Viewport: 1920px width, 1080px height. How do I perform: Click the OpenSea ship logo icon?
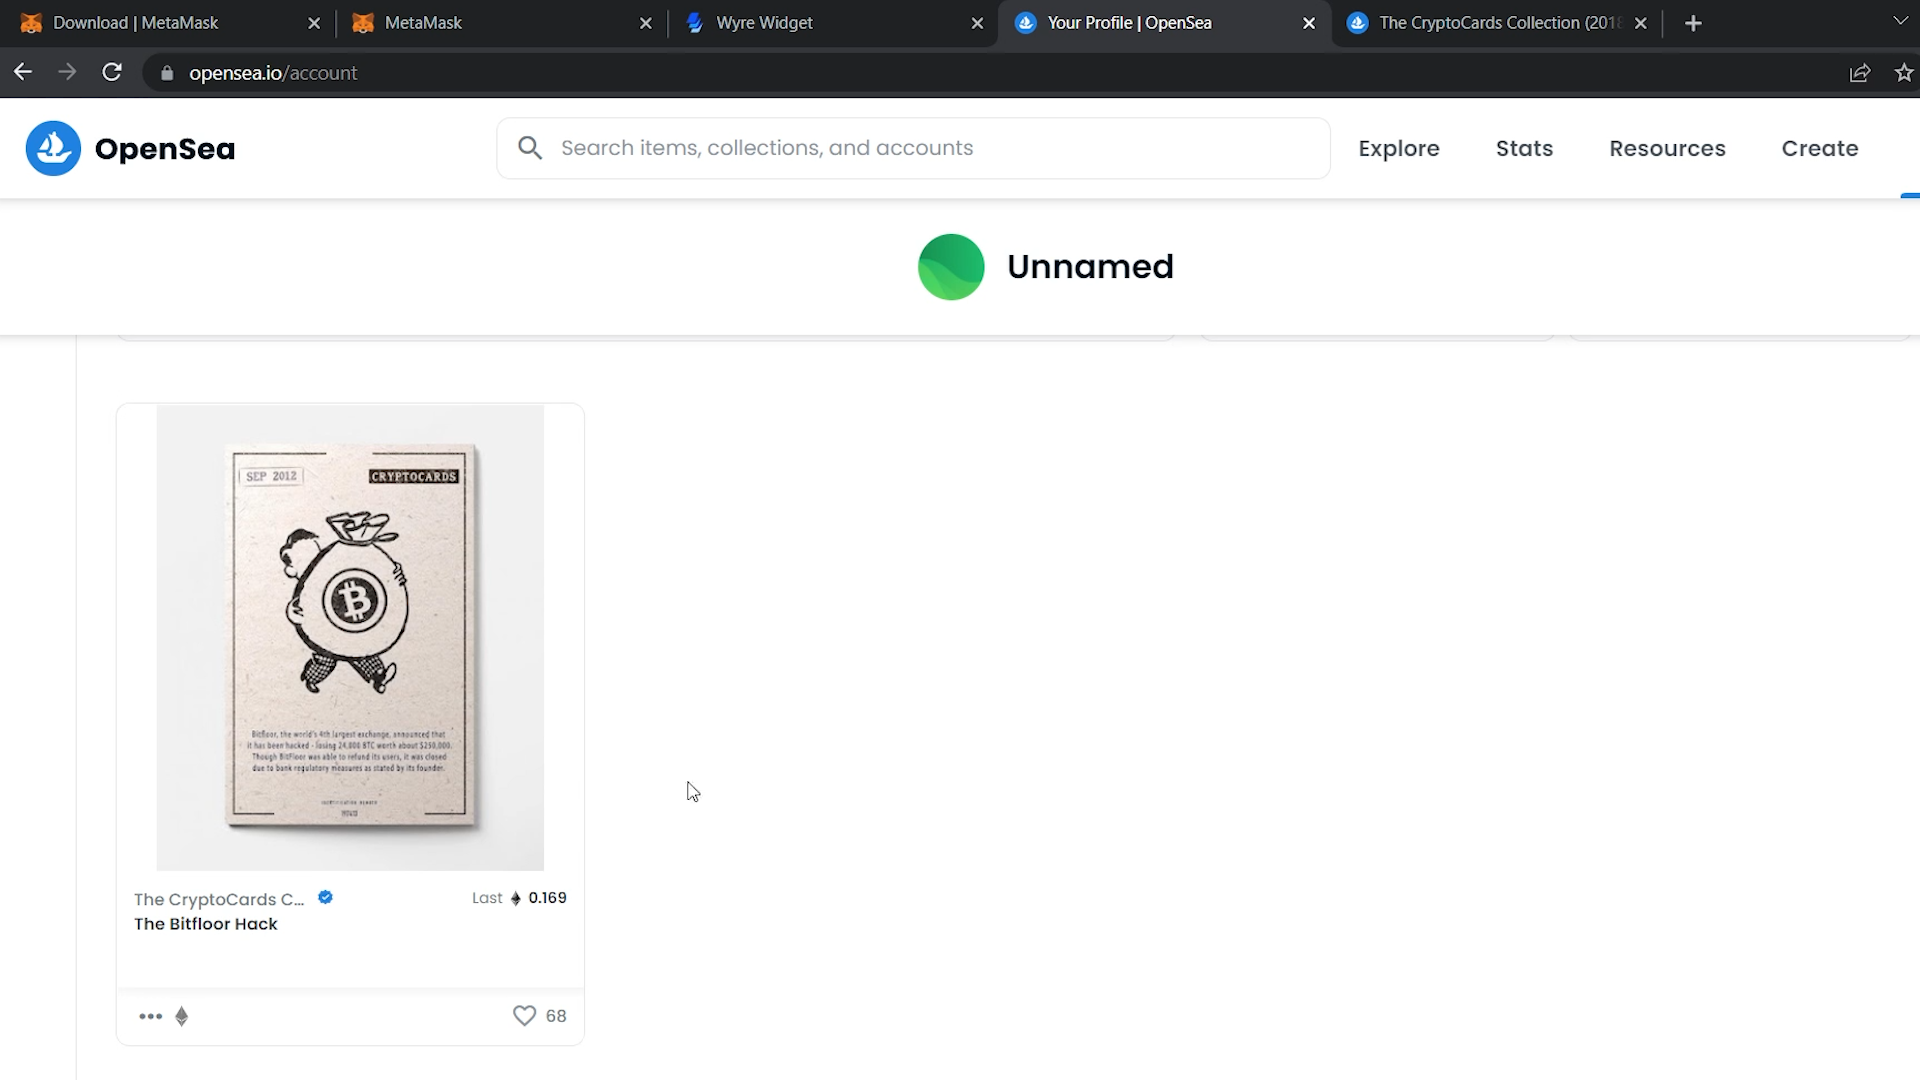(53, 148)
